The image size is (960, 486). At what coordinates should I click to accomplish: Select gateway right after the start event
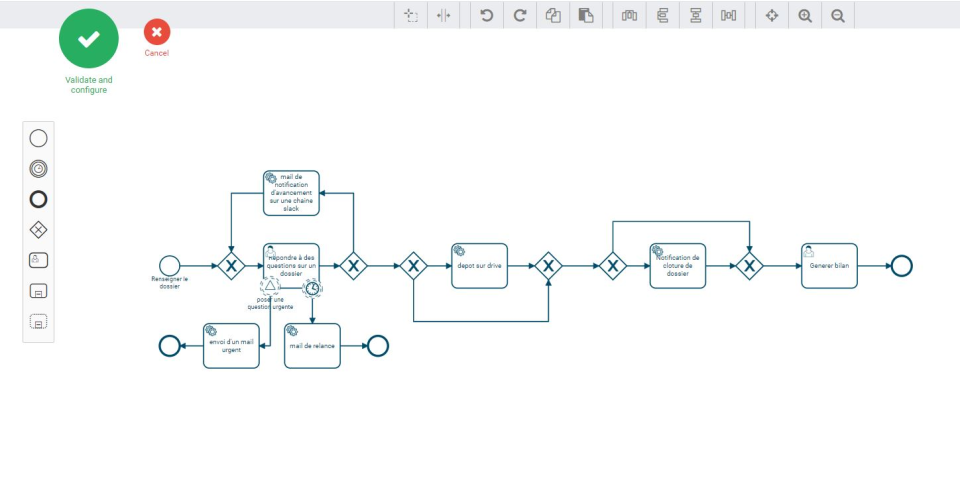231,266
